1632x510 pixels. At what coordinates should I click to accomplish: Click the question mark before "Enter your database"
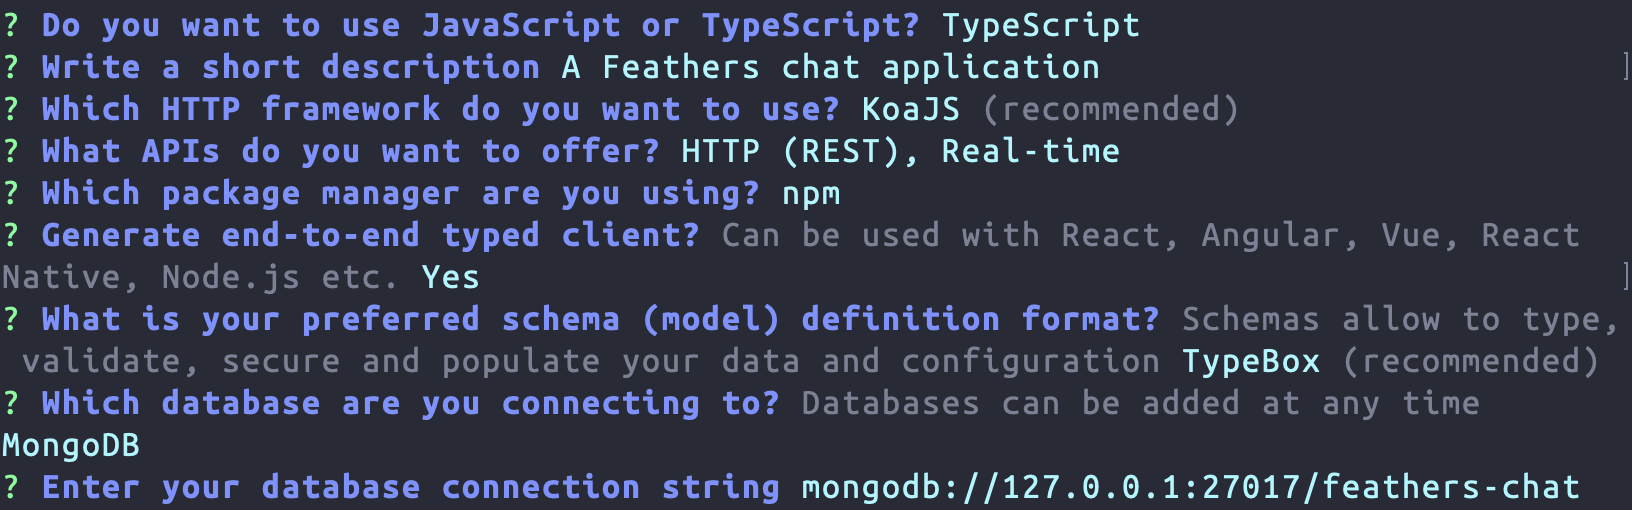(x=11, y=487)
